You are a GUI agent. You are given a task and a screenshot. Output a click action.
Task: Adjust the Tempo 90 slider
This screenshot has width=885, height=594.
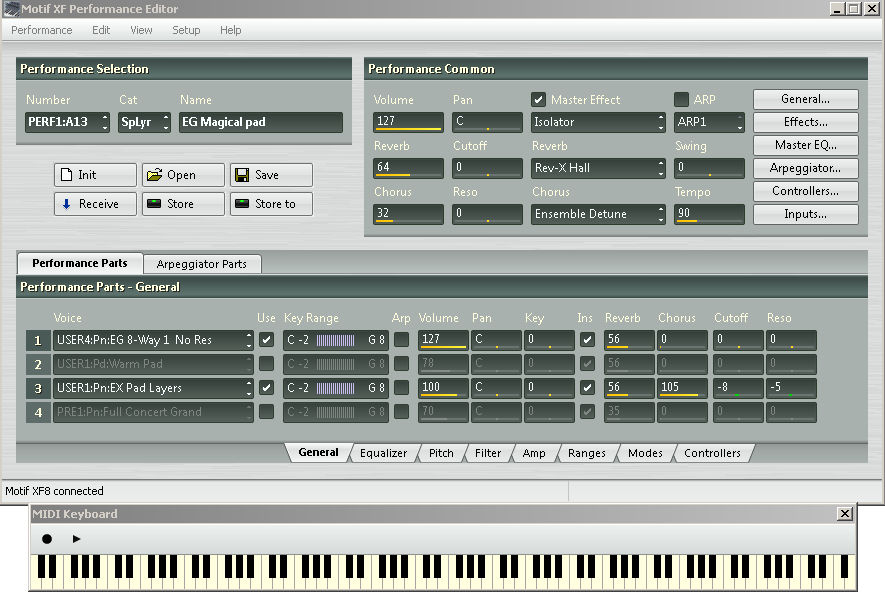pyautogui.click(x=709, y=214)
